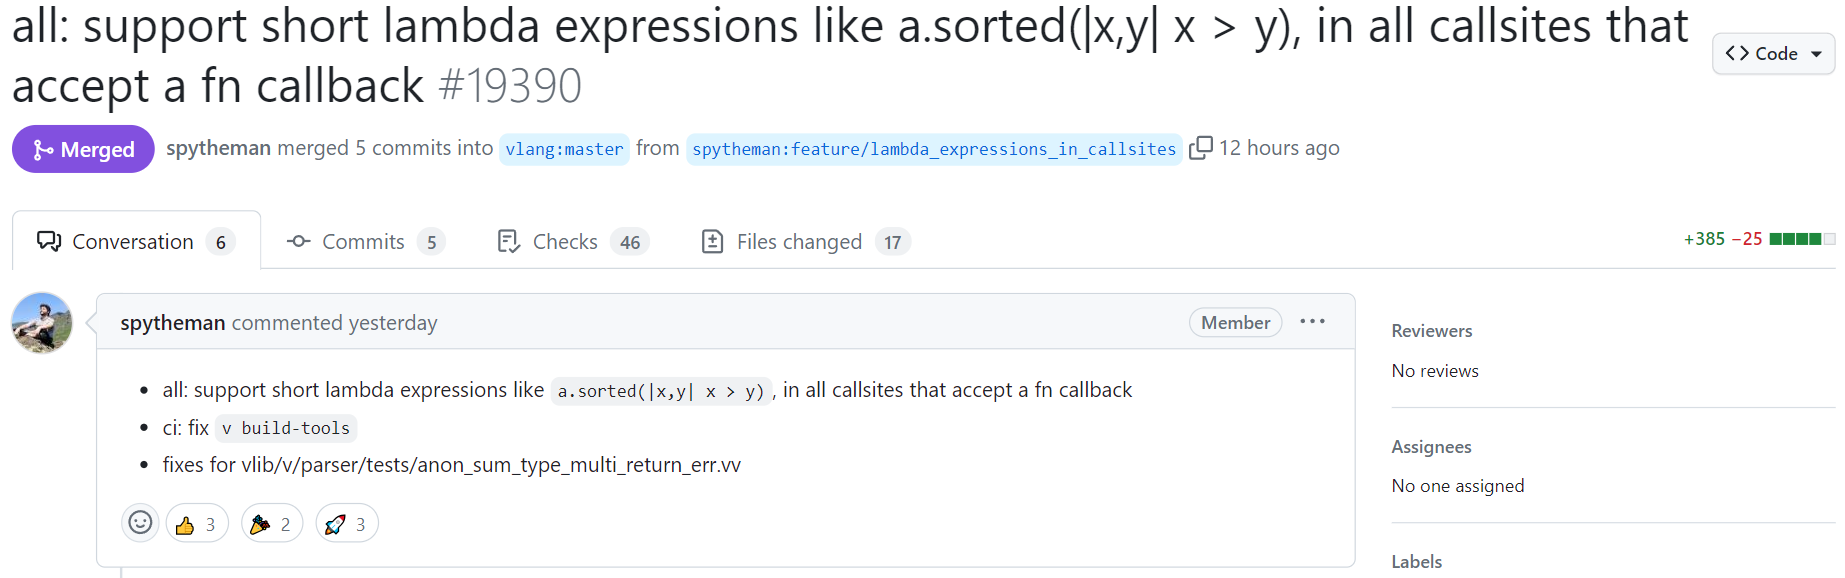Click the spytheman author link in comment header
The height and width of the screenshot is (578, 1845).
point(172,323)
